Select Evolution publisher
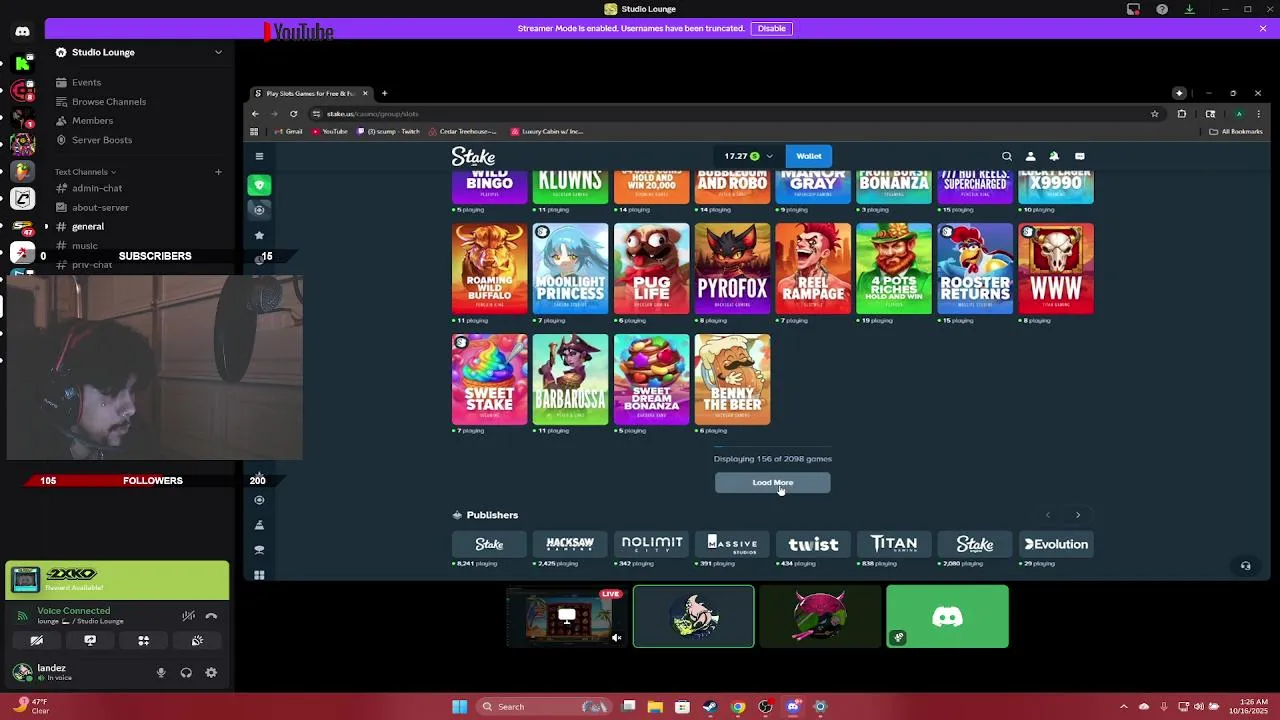 tap(1056, 544)
